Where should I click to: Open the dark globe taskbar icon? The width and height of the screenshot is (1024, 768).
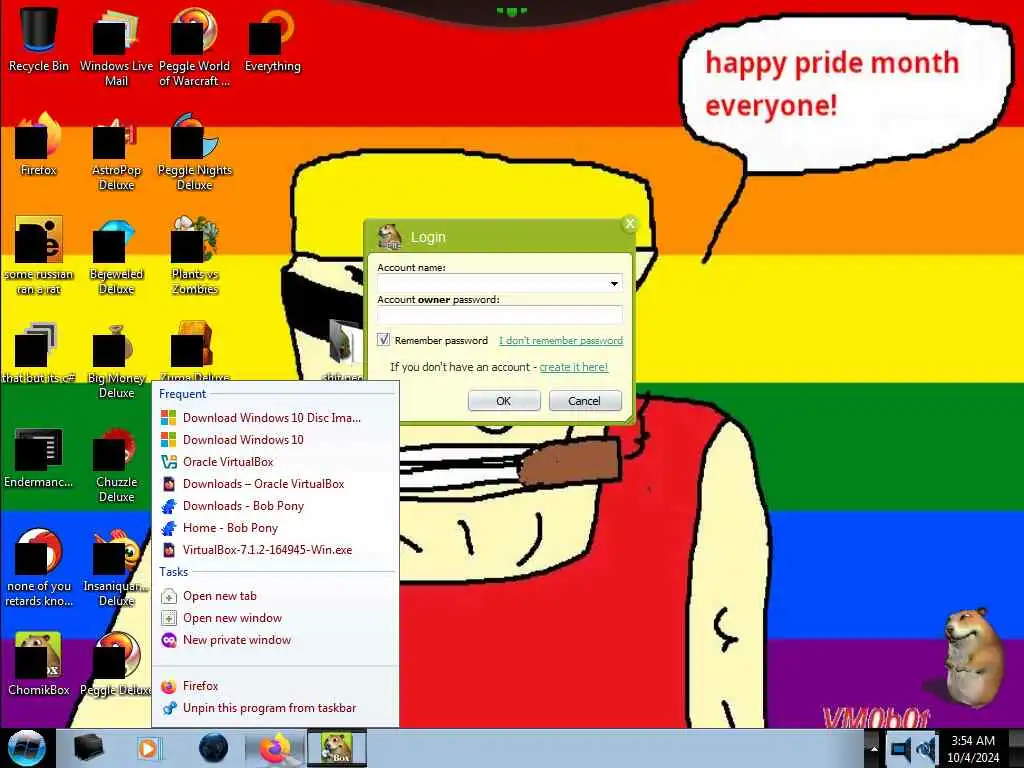pos(214,748)
